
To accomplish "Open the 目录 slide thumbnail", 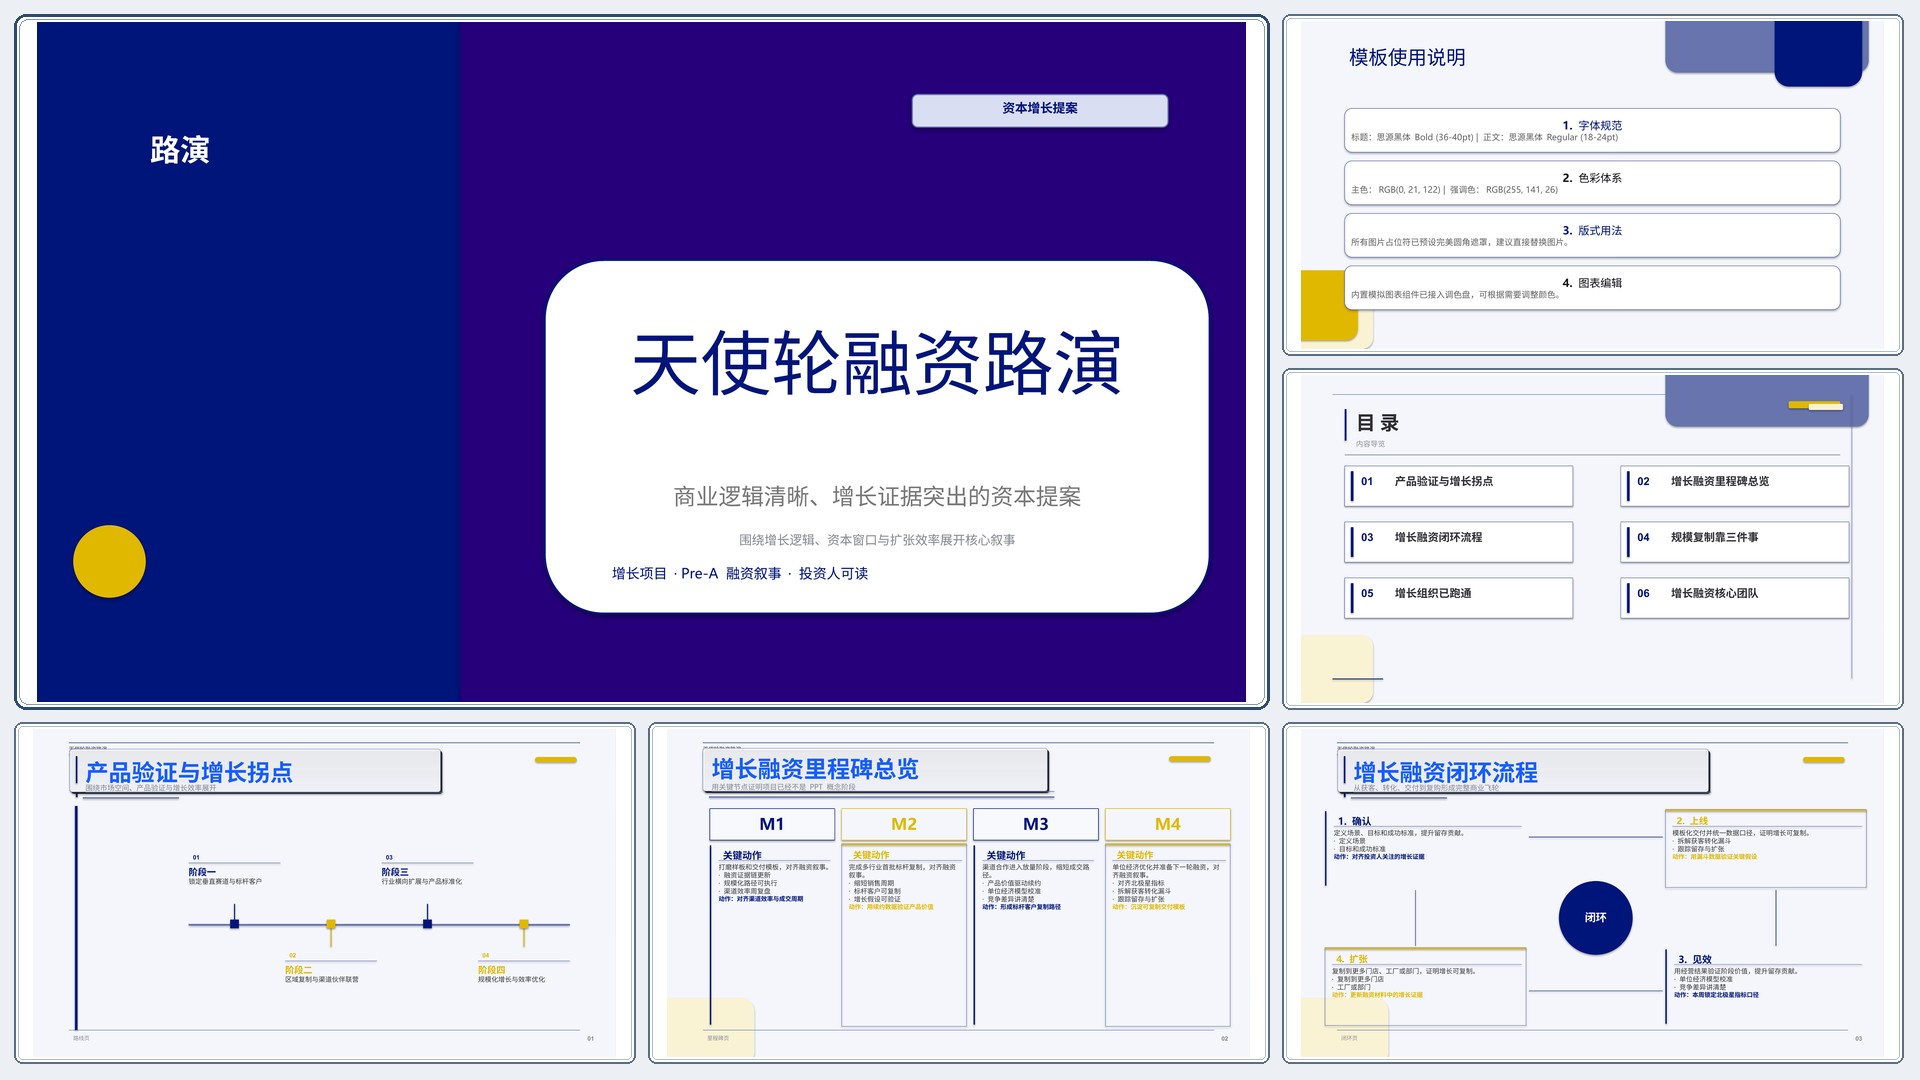I will (x=1592, y=539).
